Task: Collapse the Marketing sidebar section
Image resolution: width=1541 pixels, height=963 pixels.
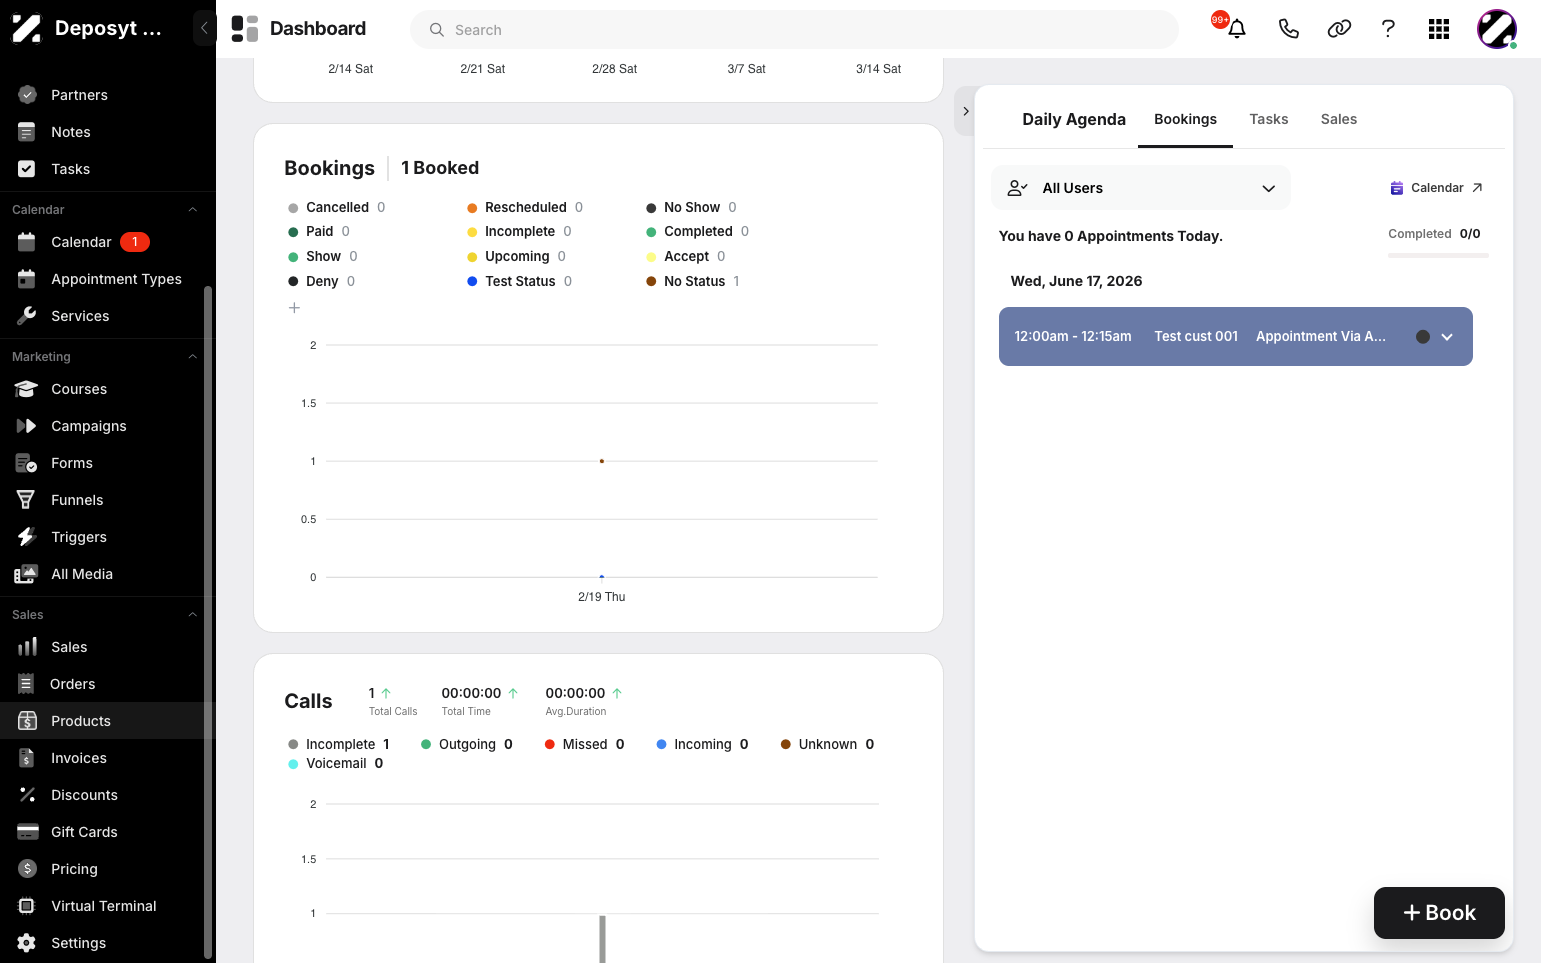Action: pos(193,357)
